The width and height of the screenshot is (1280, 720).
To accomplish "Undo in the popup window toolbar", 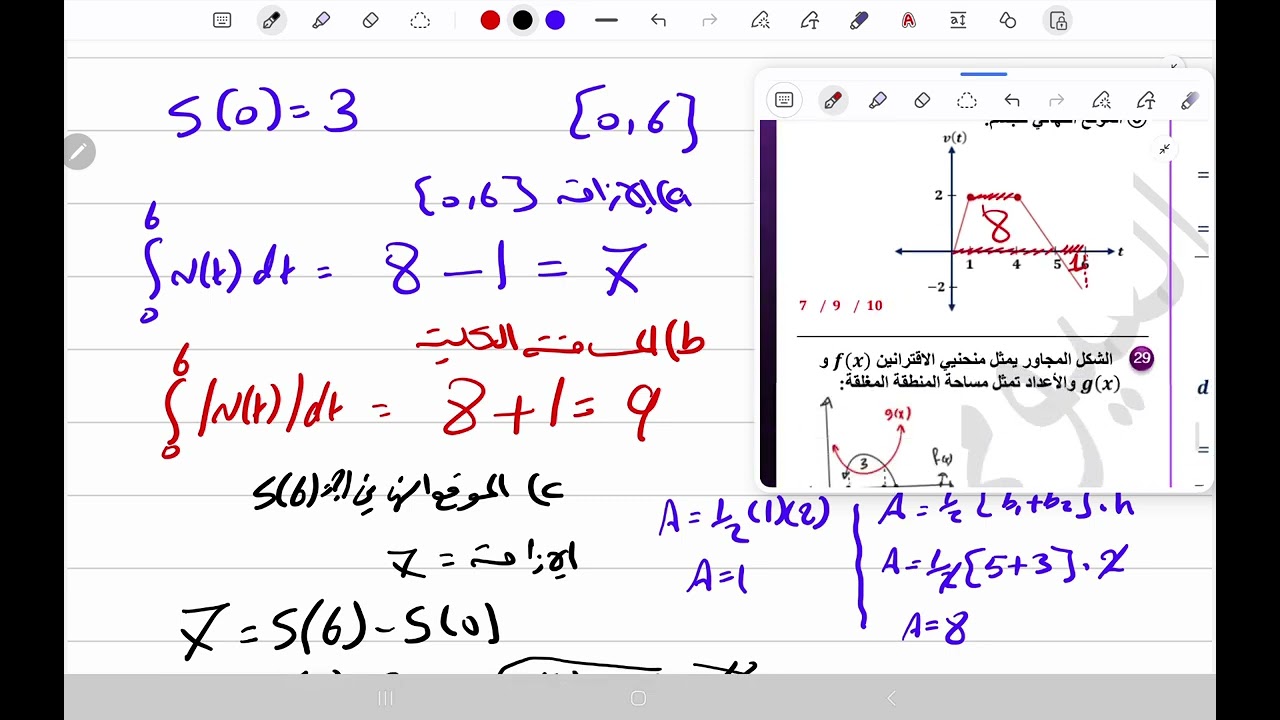I will (x=1012, y=100).
